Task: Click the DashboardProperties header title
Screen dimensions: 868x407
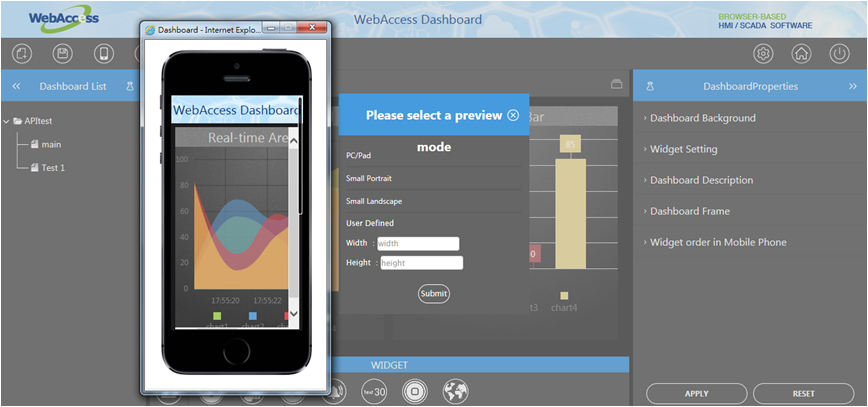Action: coord(751,86)
